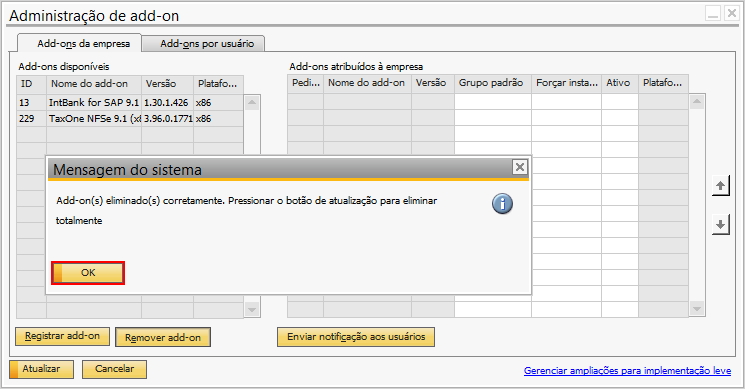Click the Registrar add-on button
This screenshot has height=389, width=745.
click(x=62, y=336)
